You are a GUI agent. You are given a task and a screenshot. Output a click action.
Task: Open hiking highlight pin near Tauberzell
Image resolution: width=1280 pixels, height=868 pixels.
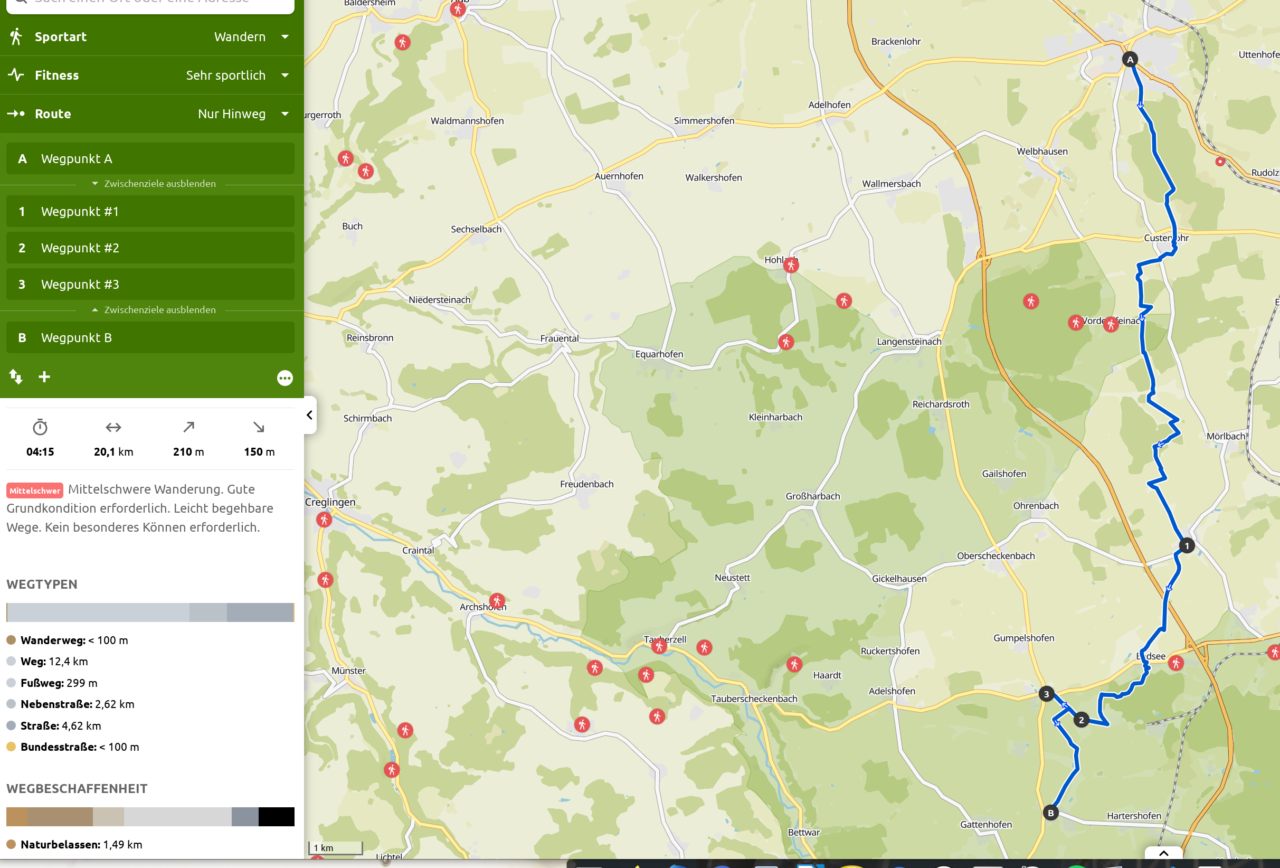click(659, 647)
